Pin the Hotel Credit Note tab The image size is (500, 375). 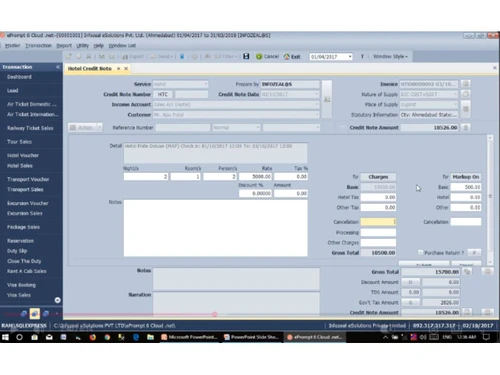(118, 68)
